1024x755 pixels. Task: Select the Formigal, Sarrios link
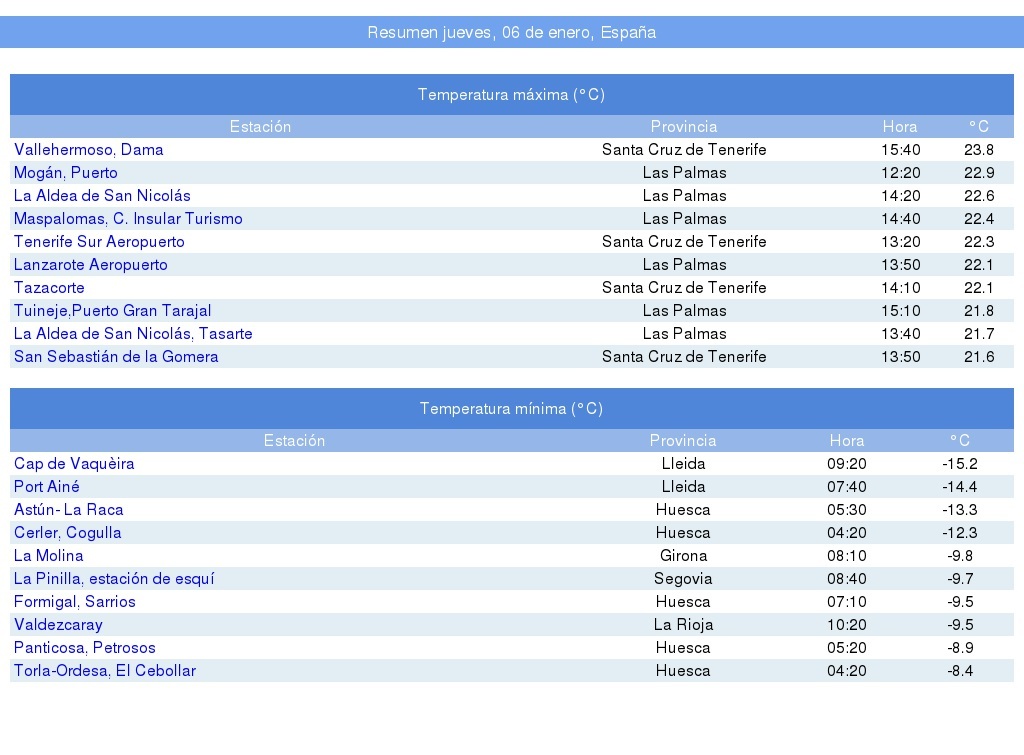click(74, 602)
